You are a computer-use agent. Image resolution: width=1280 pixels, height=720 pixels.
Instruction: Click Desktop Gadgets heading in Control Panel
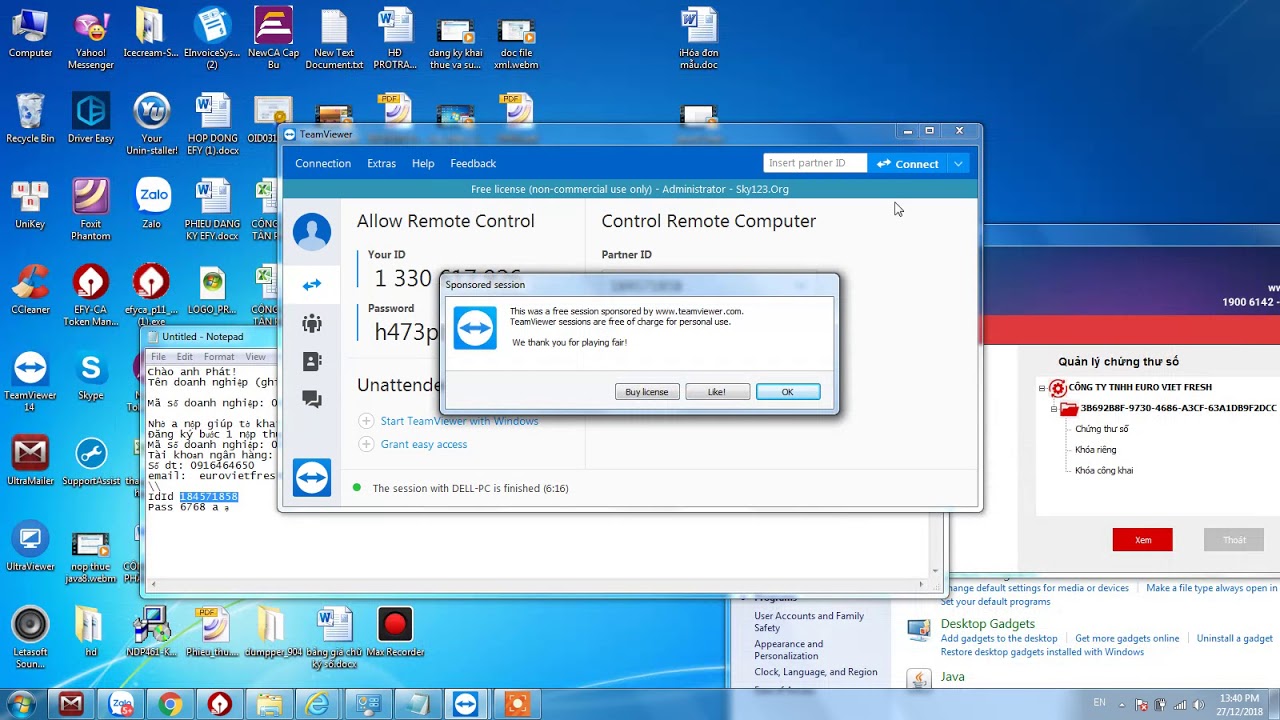(987, 623)
